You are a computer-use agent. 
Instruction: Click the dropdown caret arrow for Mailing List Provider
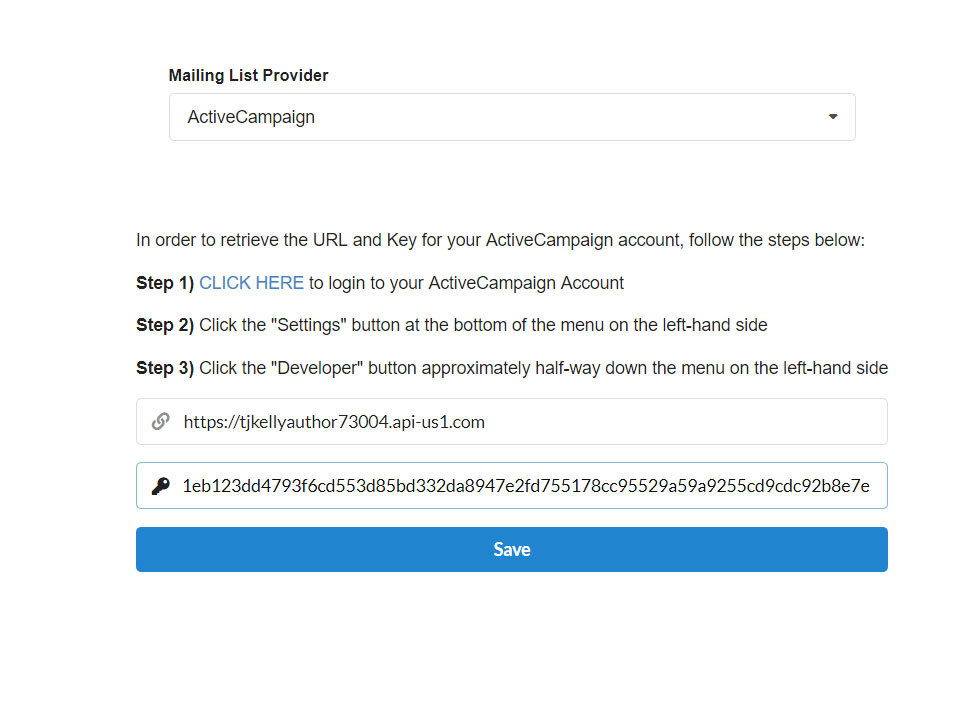(x=833, y=117)
